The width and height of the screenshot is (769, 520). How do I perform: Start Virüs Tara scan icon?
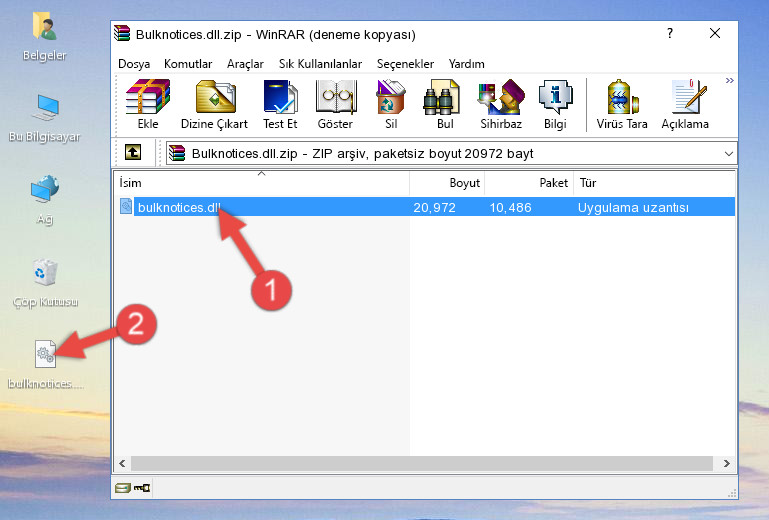(622, 104)
